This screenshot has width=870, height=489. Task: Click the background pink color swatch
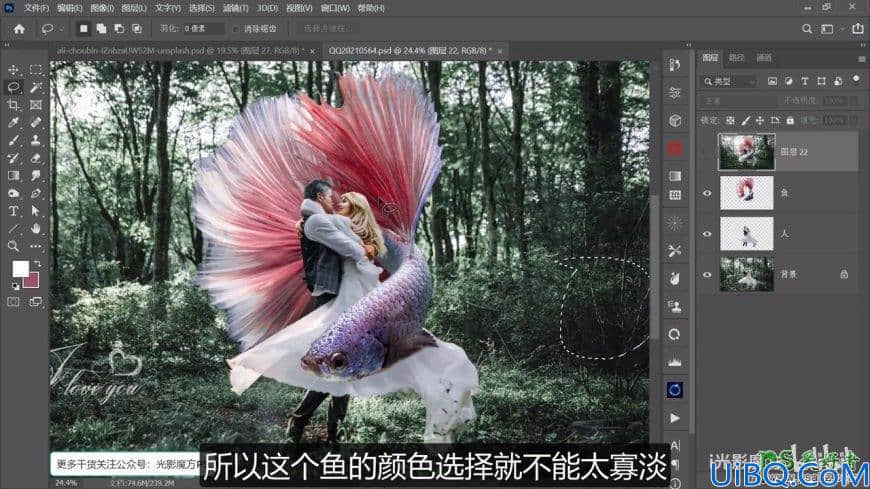tap(32, 281)
